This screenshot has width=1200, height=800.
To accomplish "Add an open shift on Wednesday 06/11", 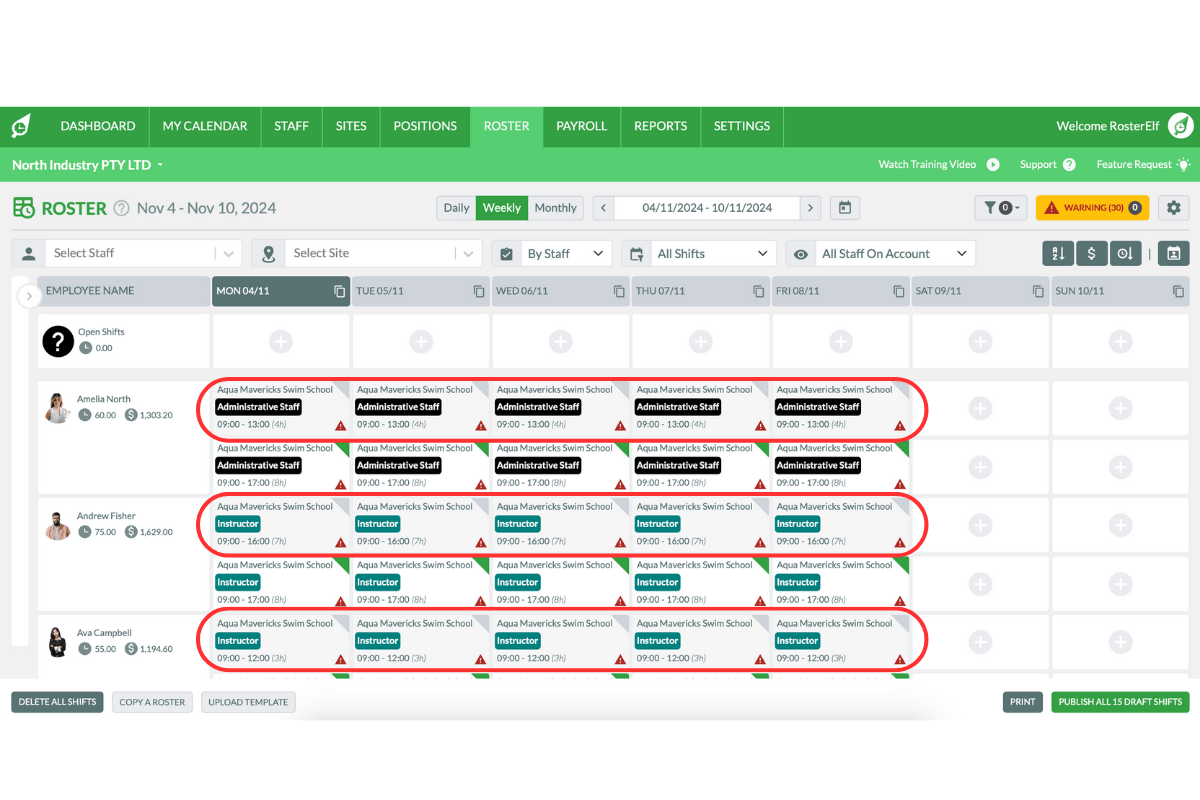I will pyautogui.click(x=561, y=342).
